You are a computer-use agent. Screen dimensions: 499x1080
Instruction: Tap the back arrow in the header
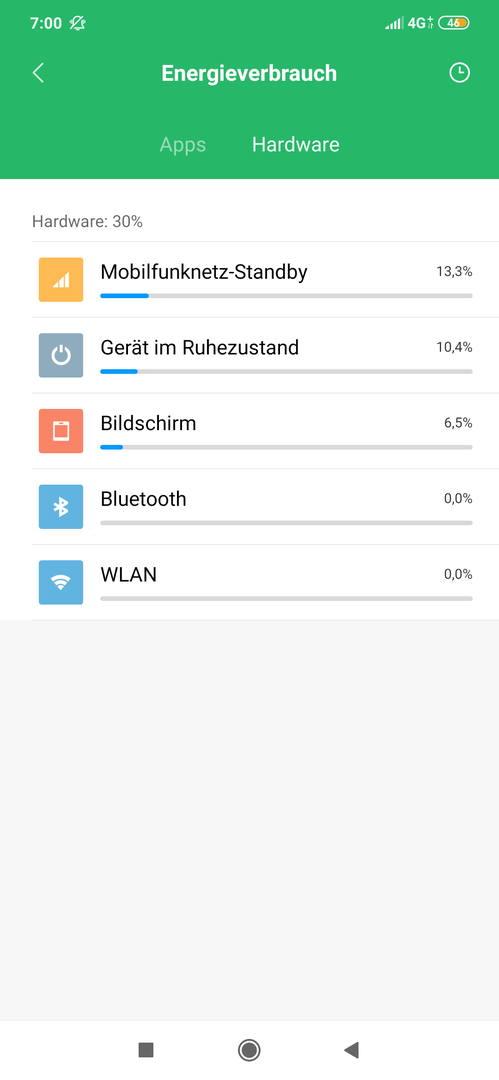coord(39,72)
